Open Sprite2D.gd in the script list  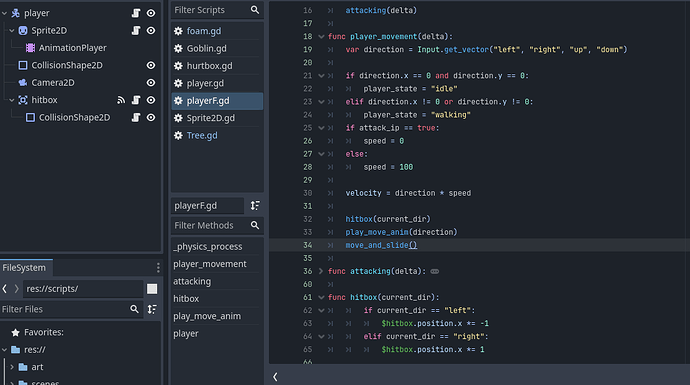pos(217,118)
